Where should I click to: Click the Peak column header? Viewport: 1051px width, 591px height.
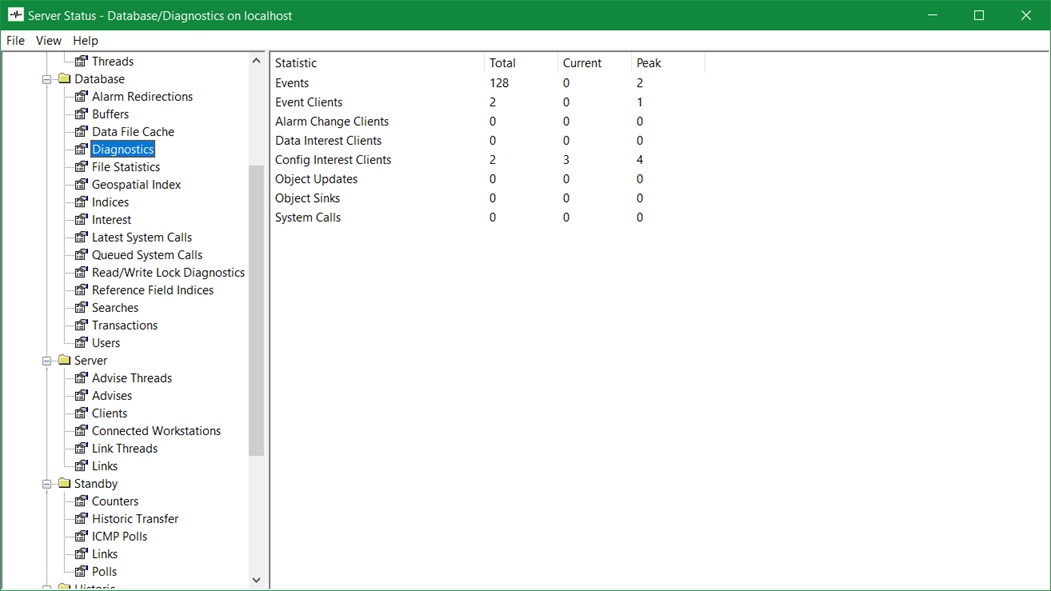tap(667, 63)
